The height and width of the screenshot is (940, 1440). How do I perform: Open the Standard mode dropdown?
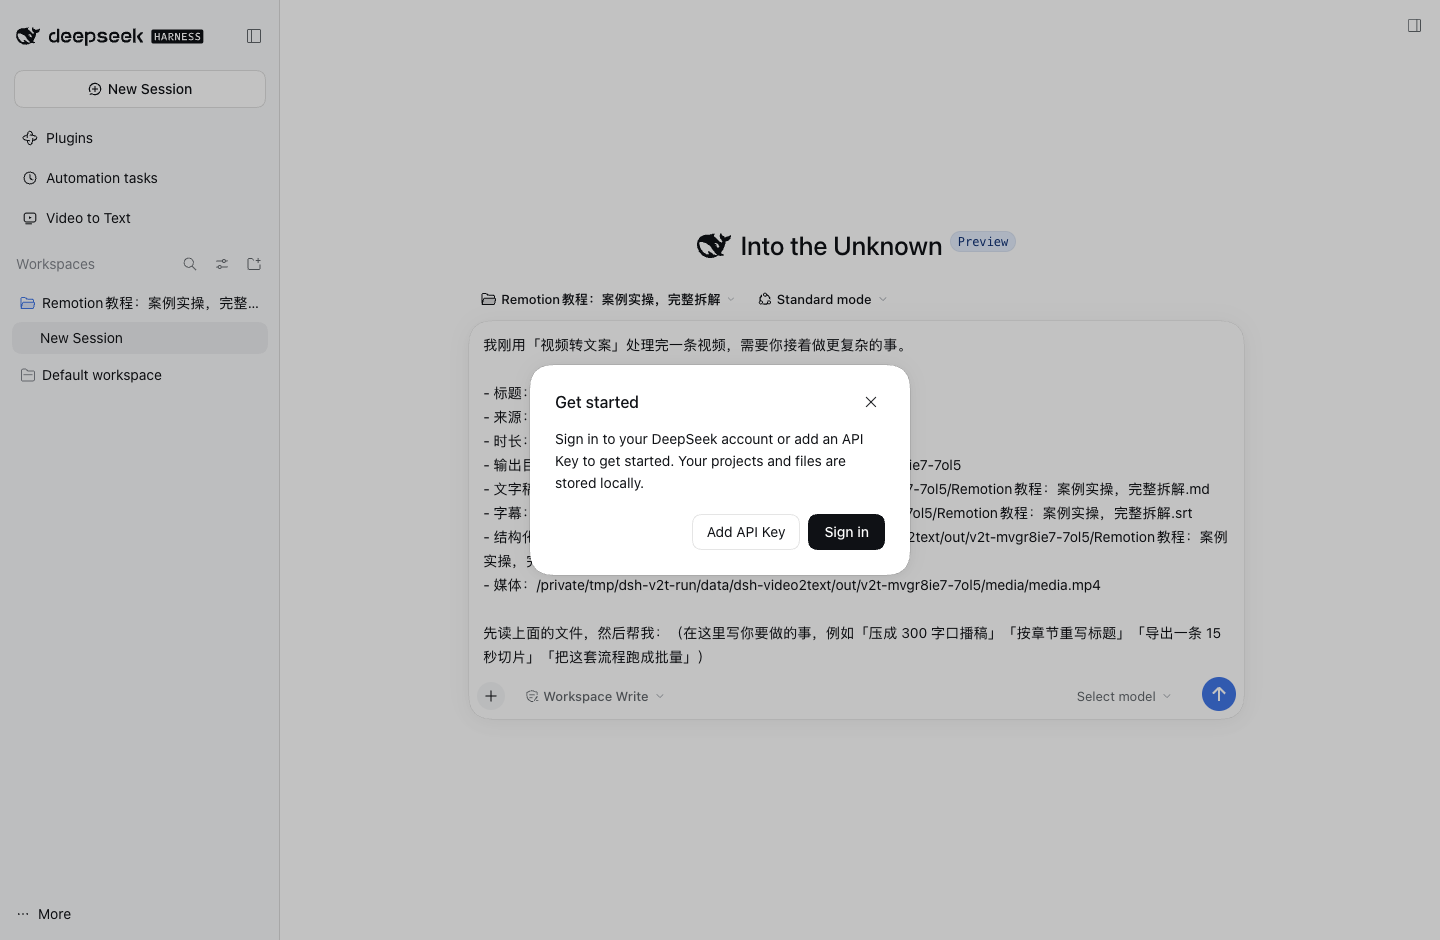[822, 299]
